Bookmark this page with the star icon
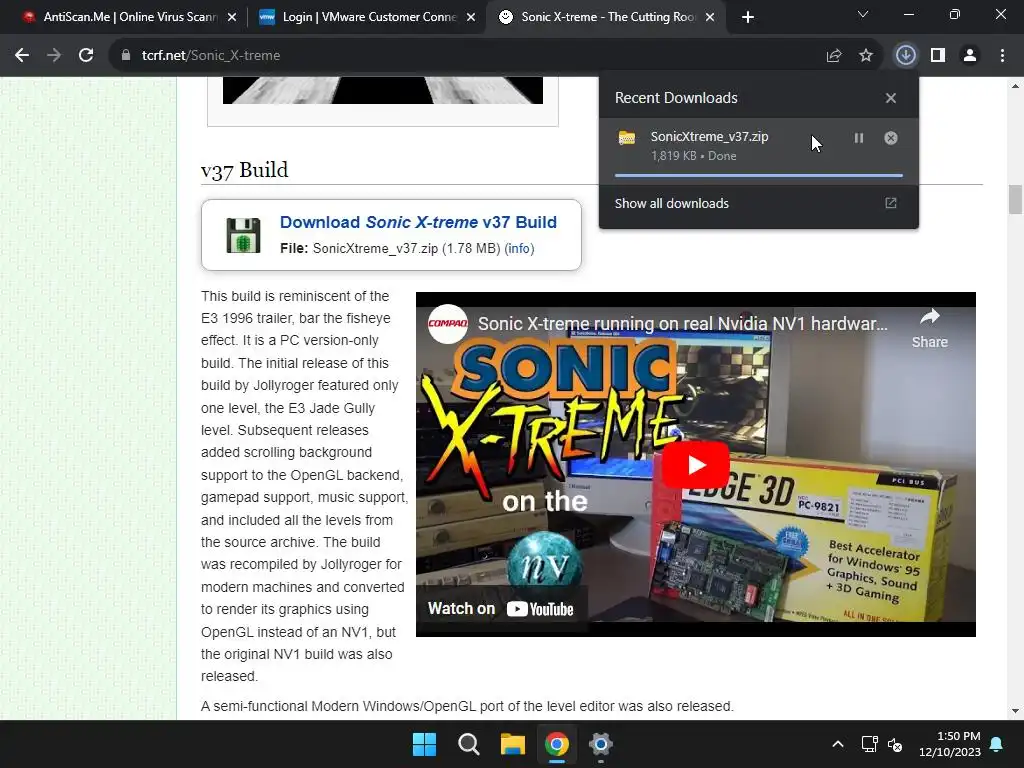The width and height of the screenshot is (1024, 768). coord(866,56)
